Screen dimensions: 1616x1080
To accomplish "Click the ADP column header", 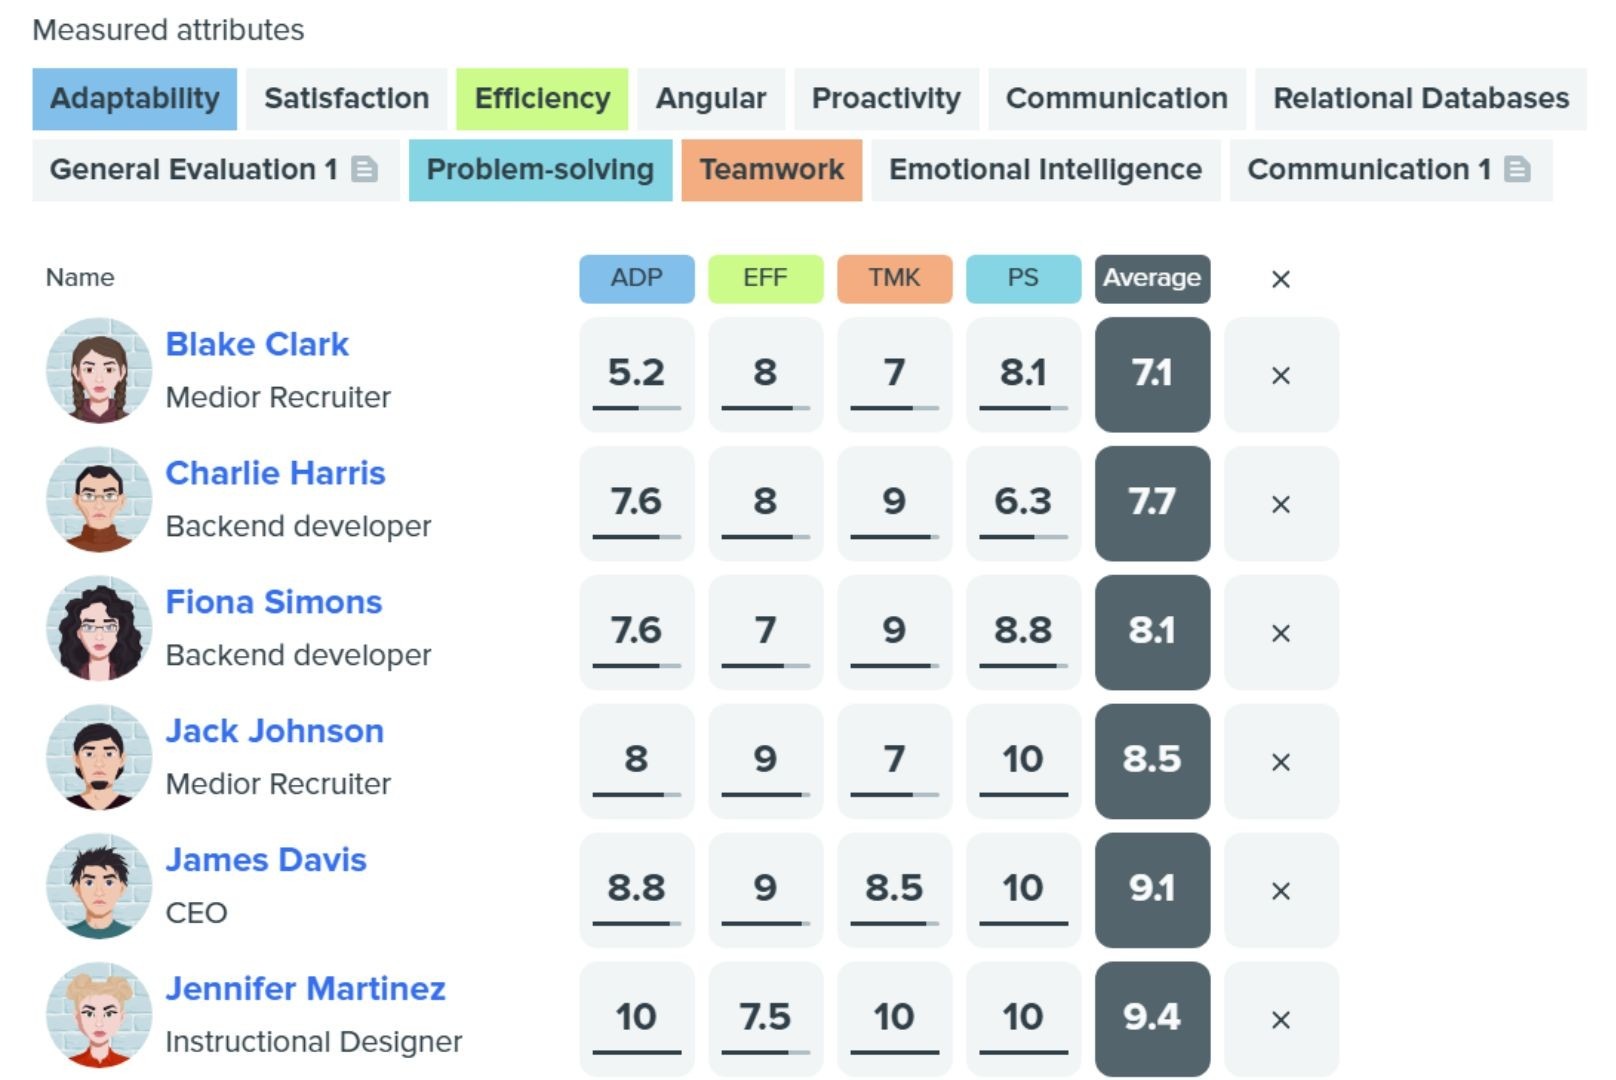I will [x=636, y=279].
